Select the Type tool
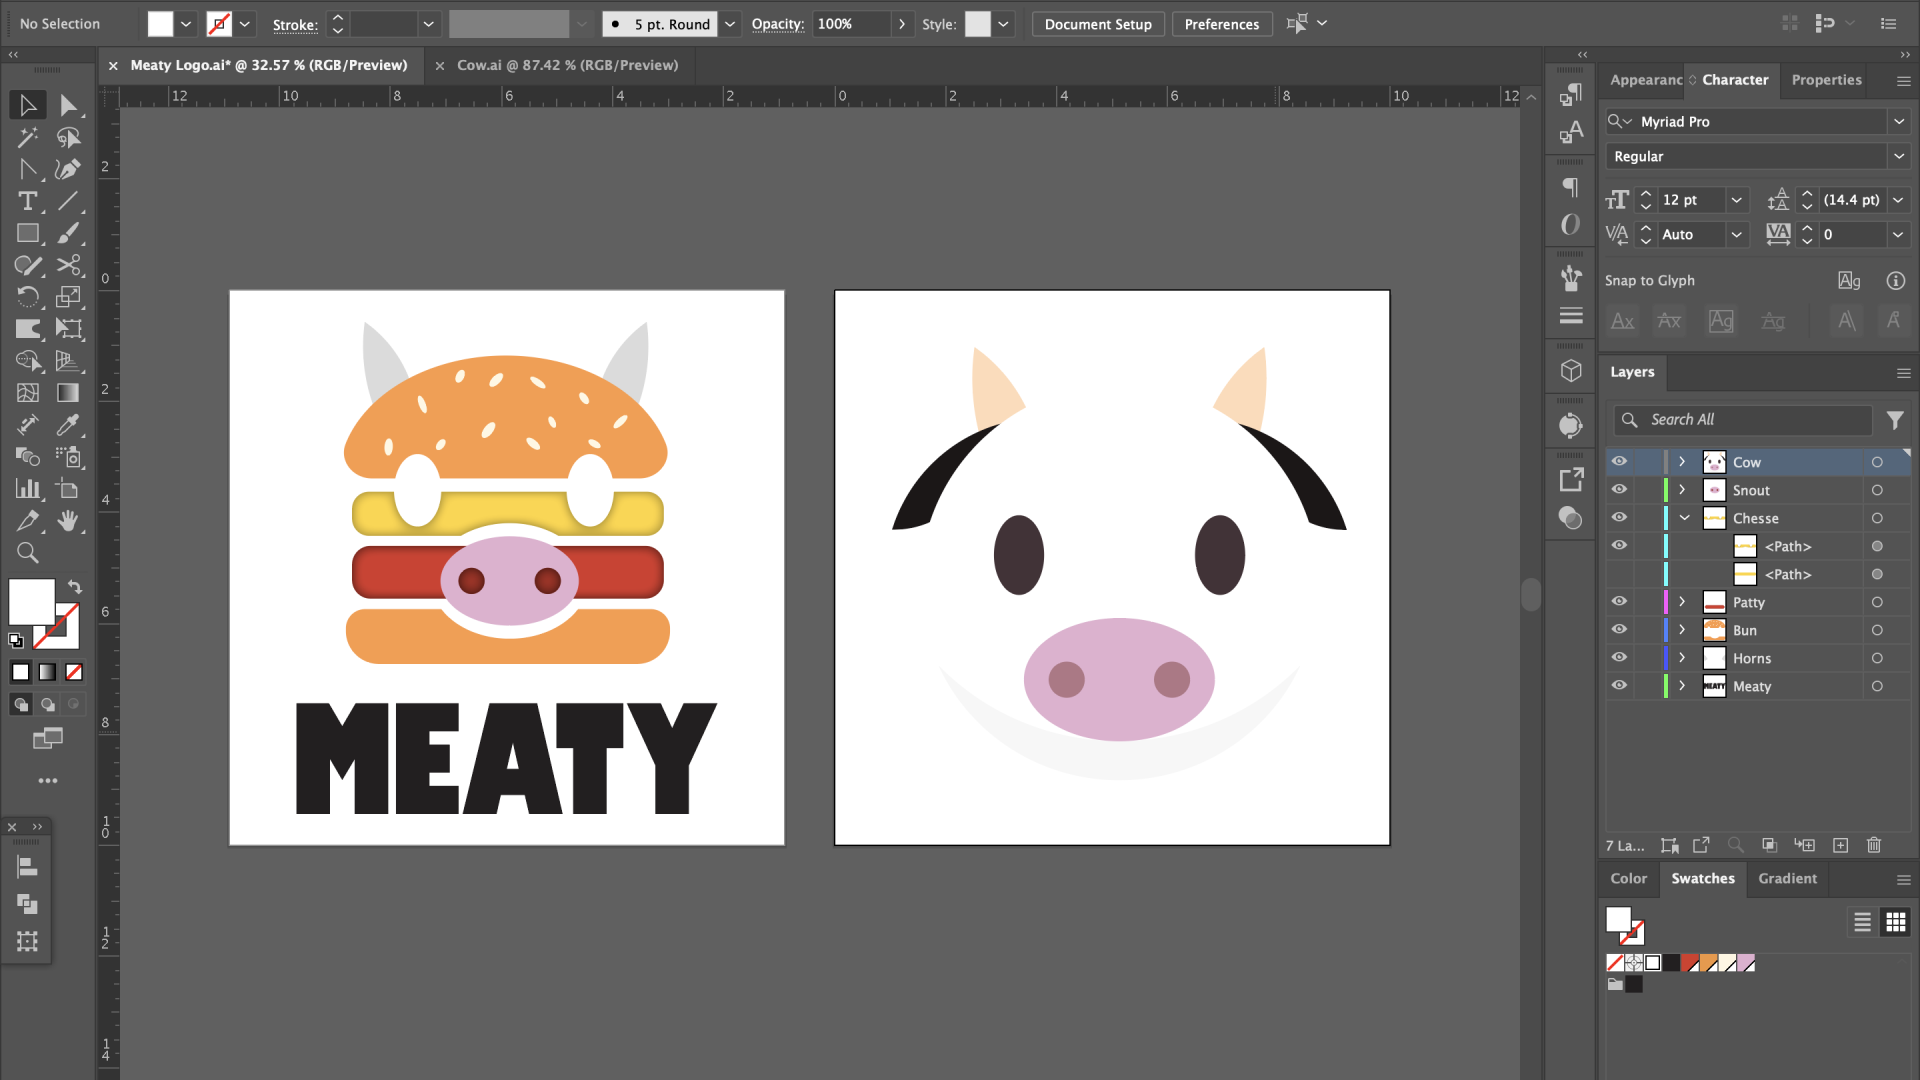 pos(28,201)
